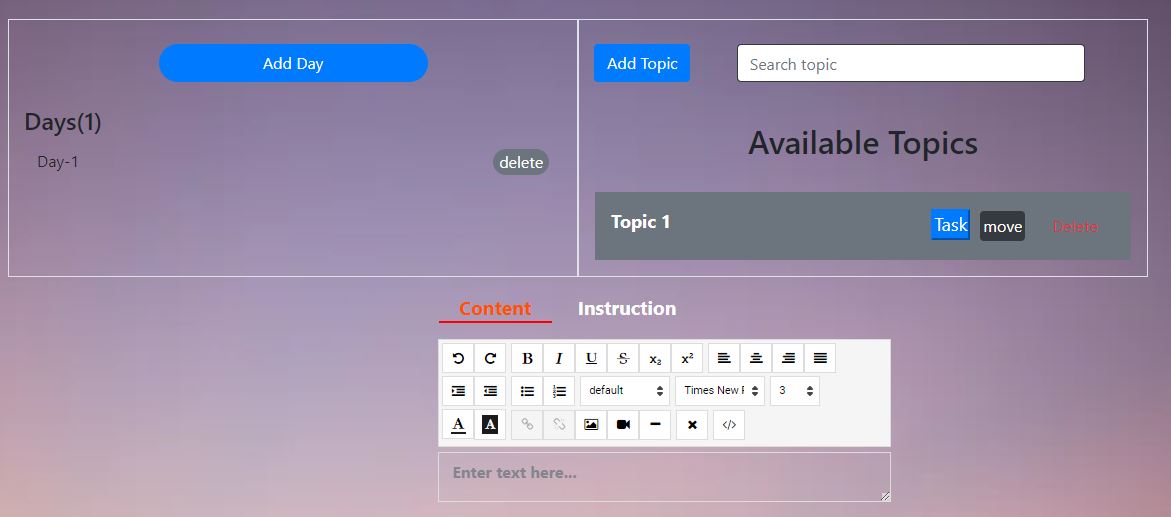
Task: Select the Content tab
Action: tap(495, 309)
